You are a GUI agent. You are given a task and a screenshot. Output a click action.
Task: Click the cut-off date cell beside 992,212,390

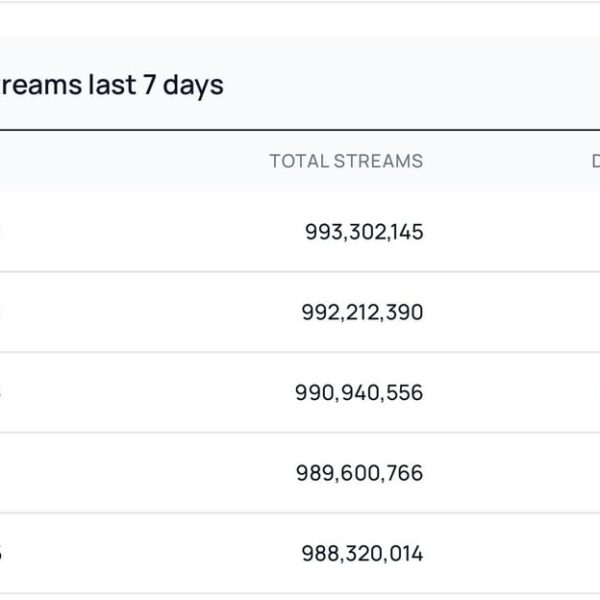pos(3,312)
